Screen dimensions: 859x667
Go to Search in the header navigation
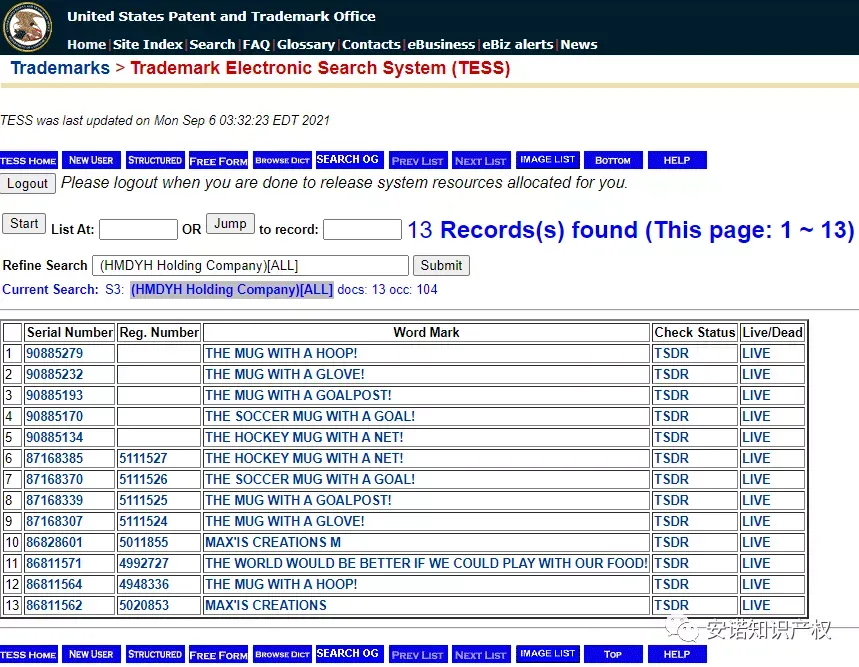212,44
